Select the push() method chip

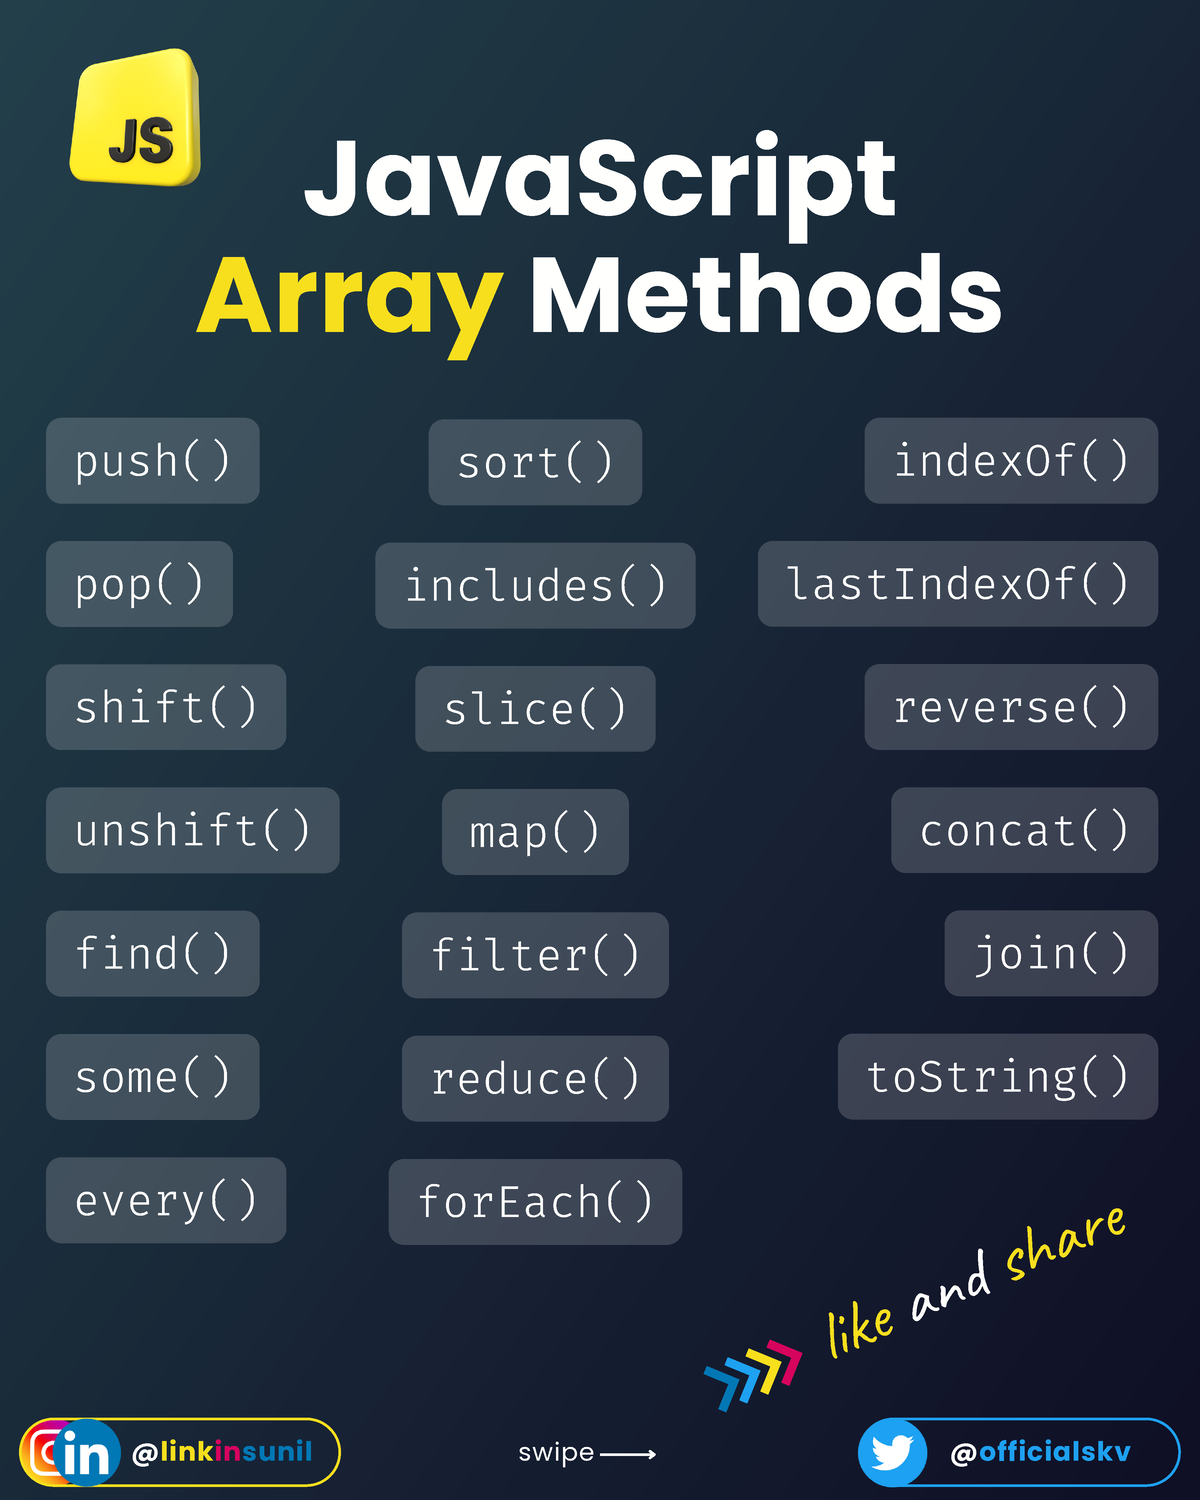(153, 461)
